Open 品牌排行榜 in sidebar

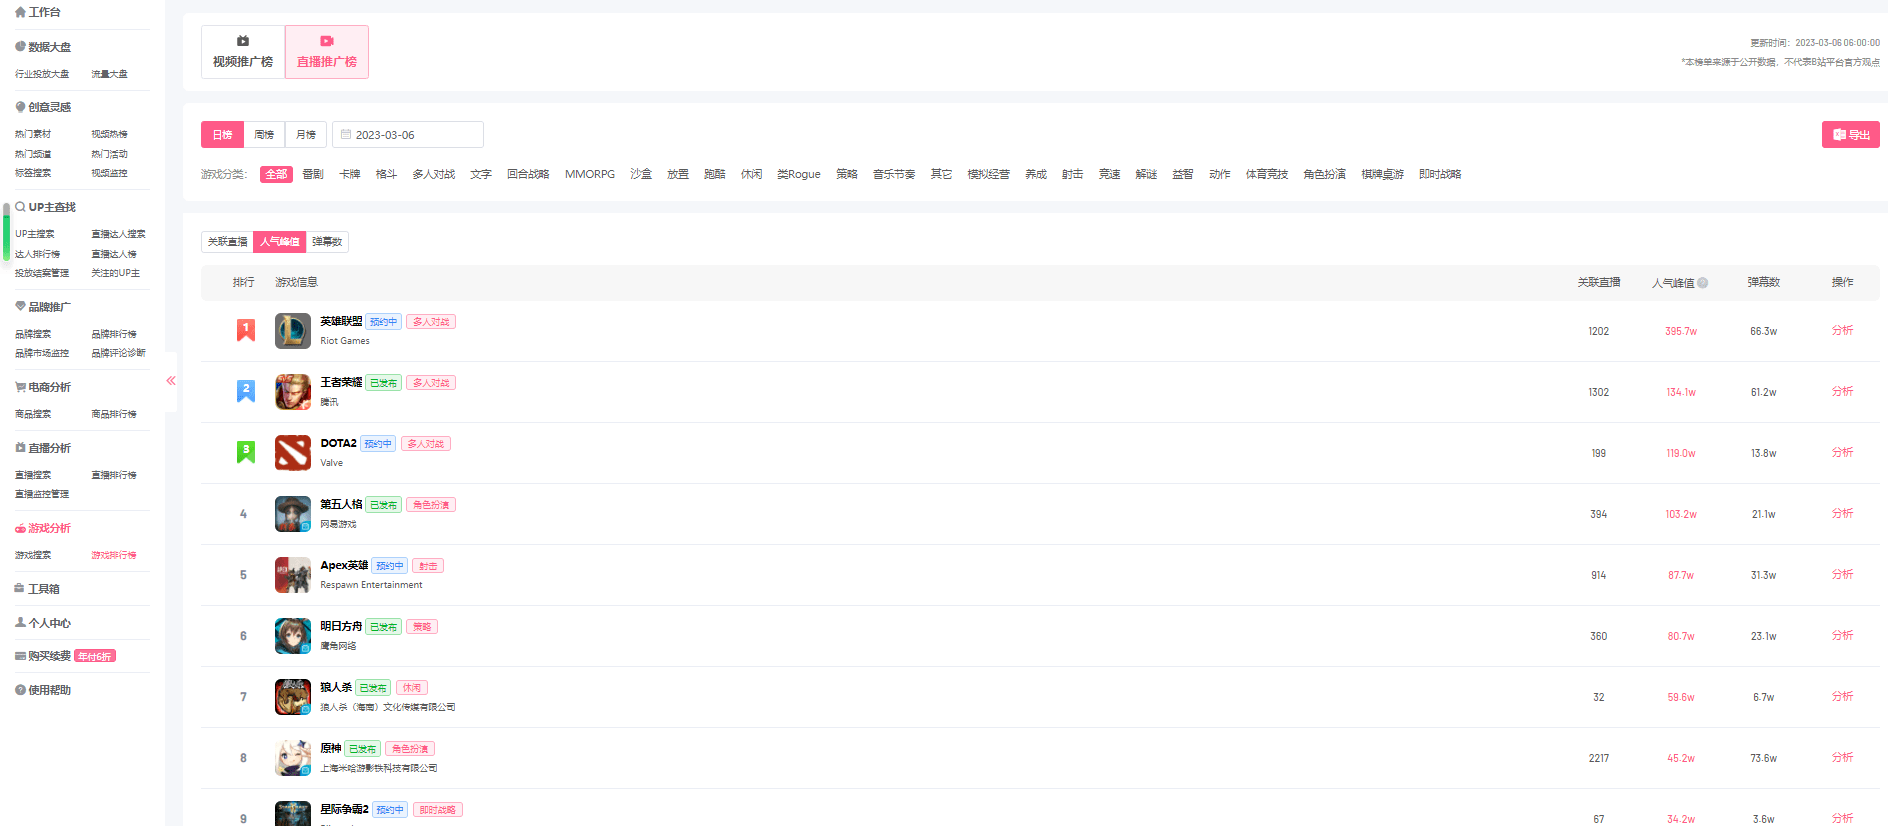coord(114,334)
